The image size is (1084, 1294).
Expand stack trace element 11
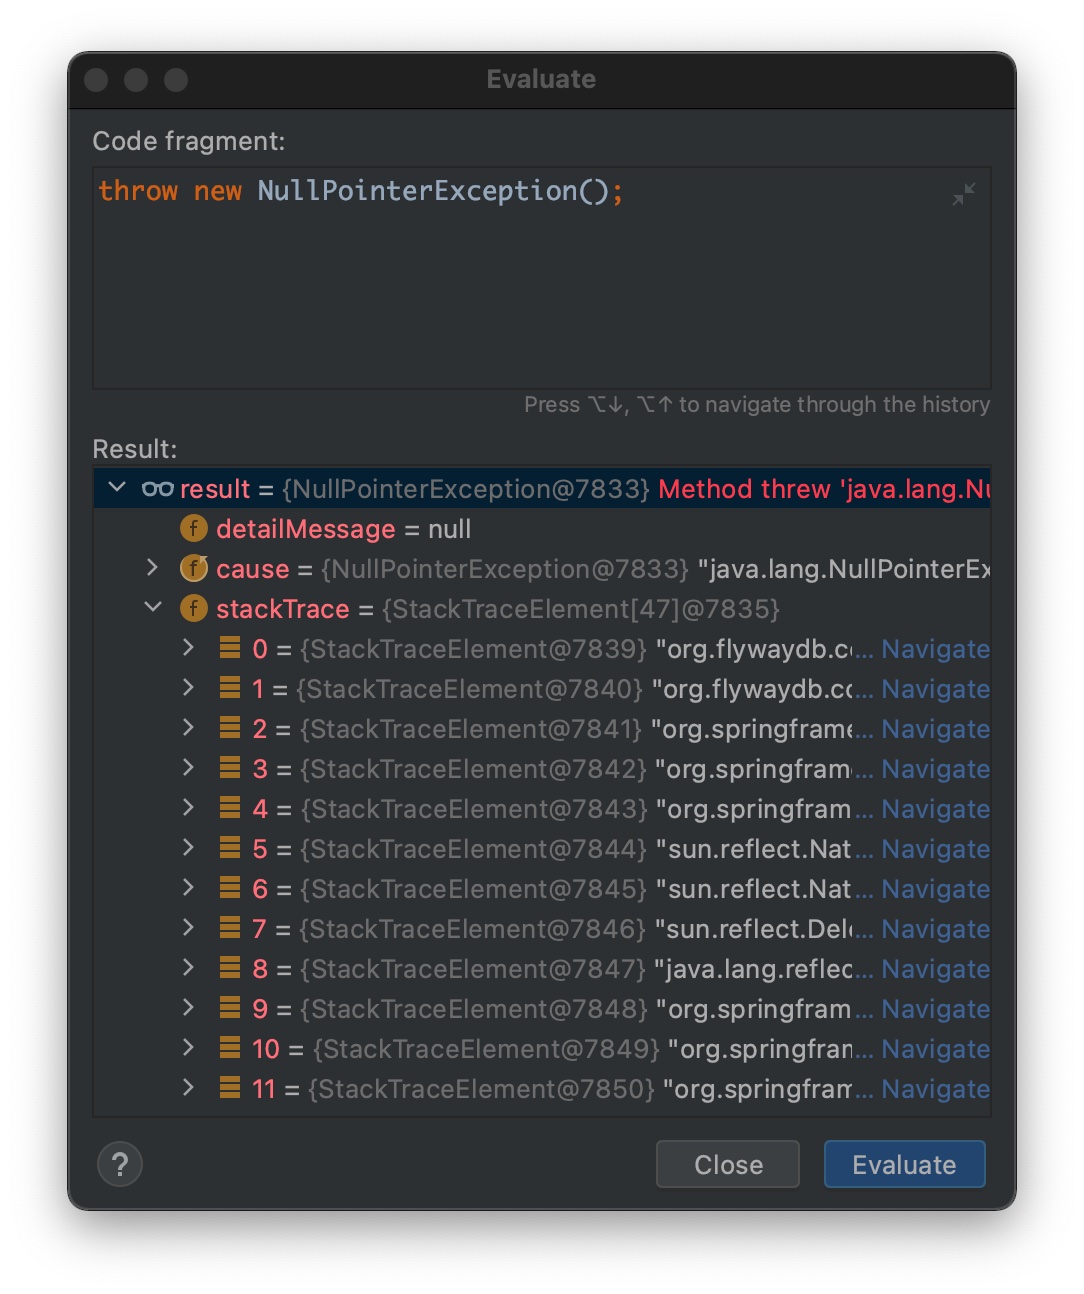click(188, 1087)
